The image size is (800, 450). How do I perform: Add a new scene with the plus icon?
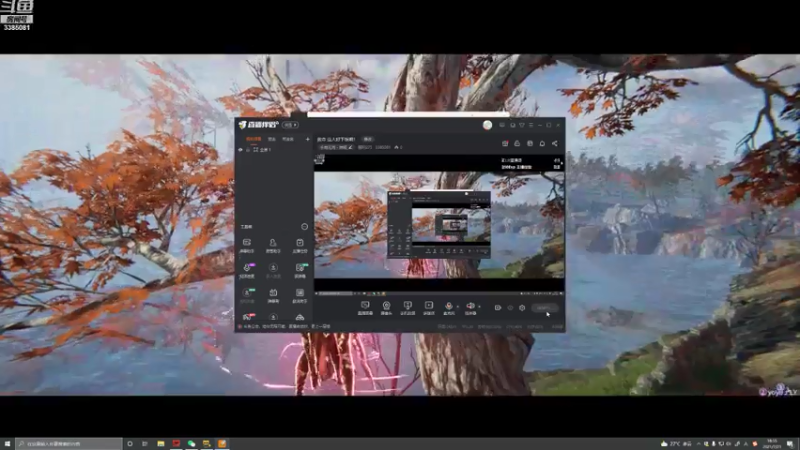tap(307, 139)
